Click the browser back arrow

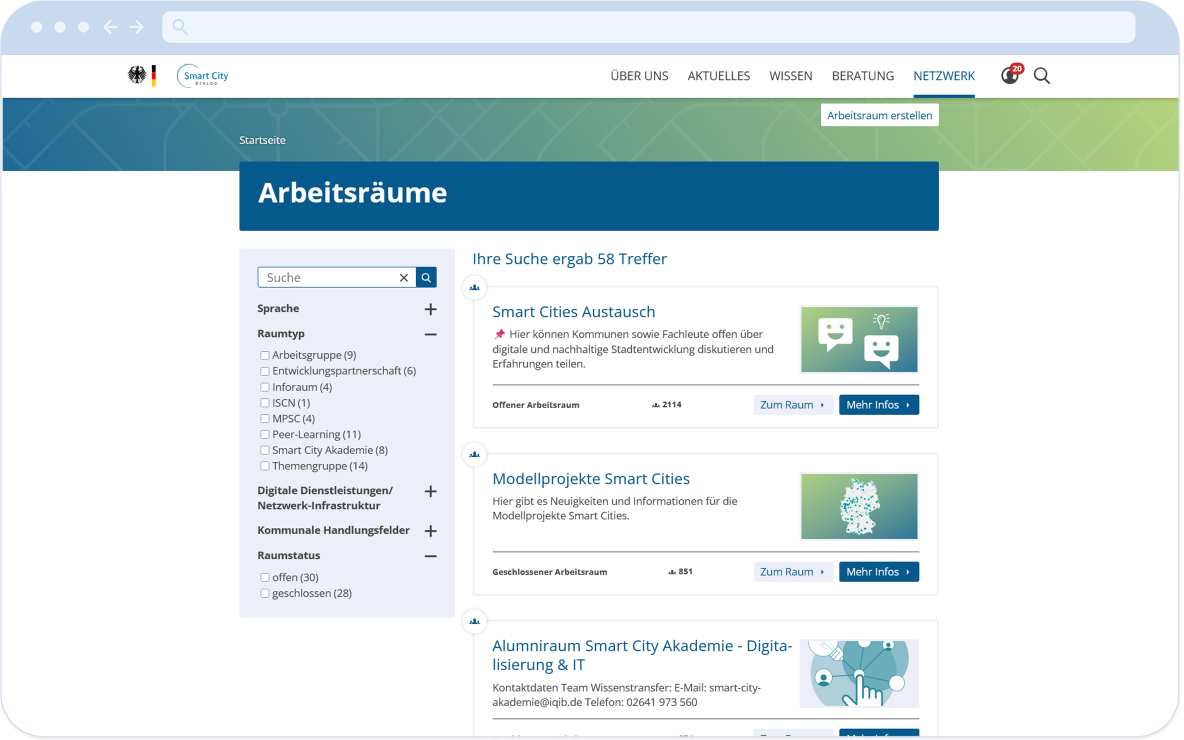click(110, 27)
